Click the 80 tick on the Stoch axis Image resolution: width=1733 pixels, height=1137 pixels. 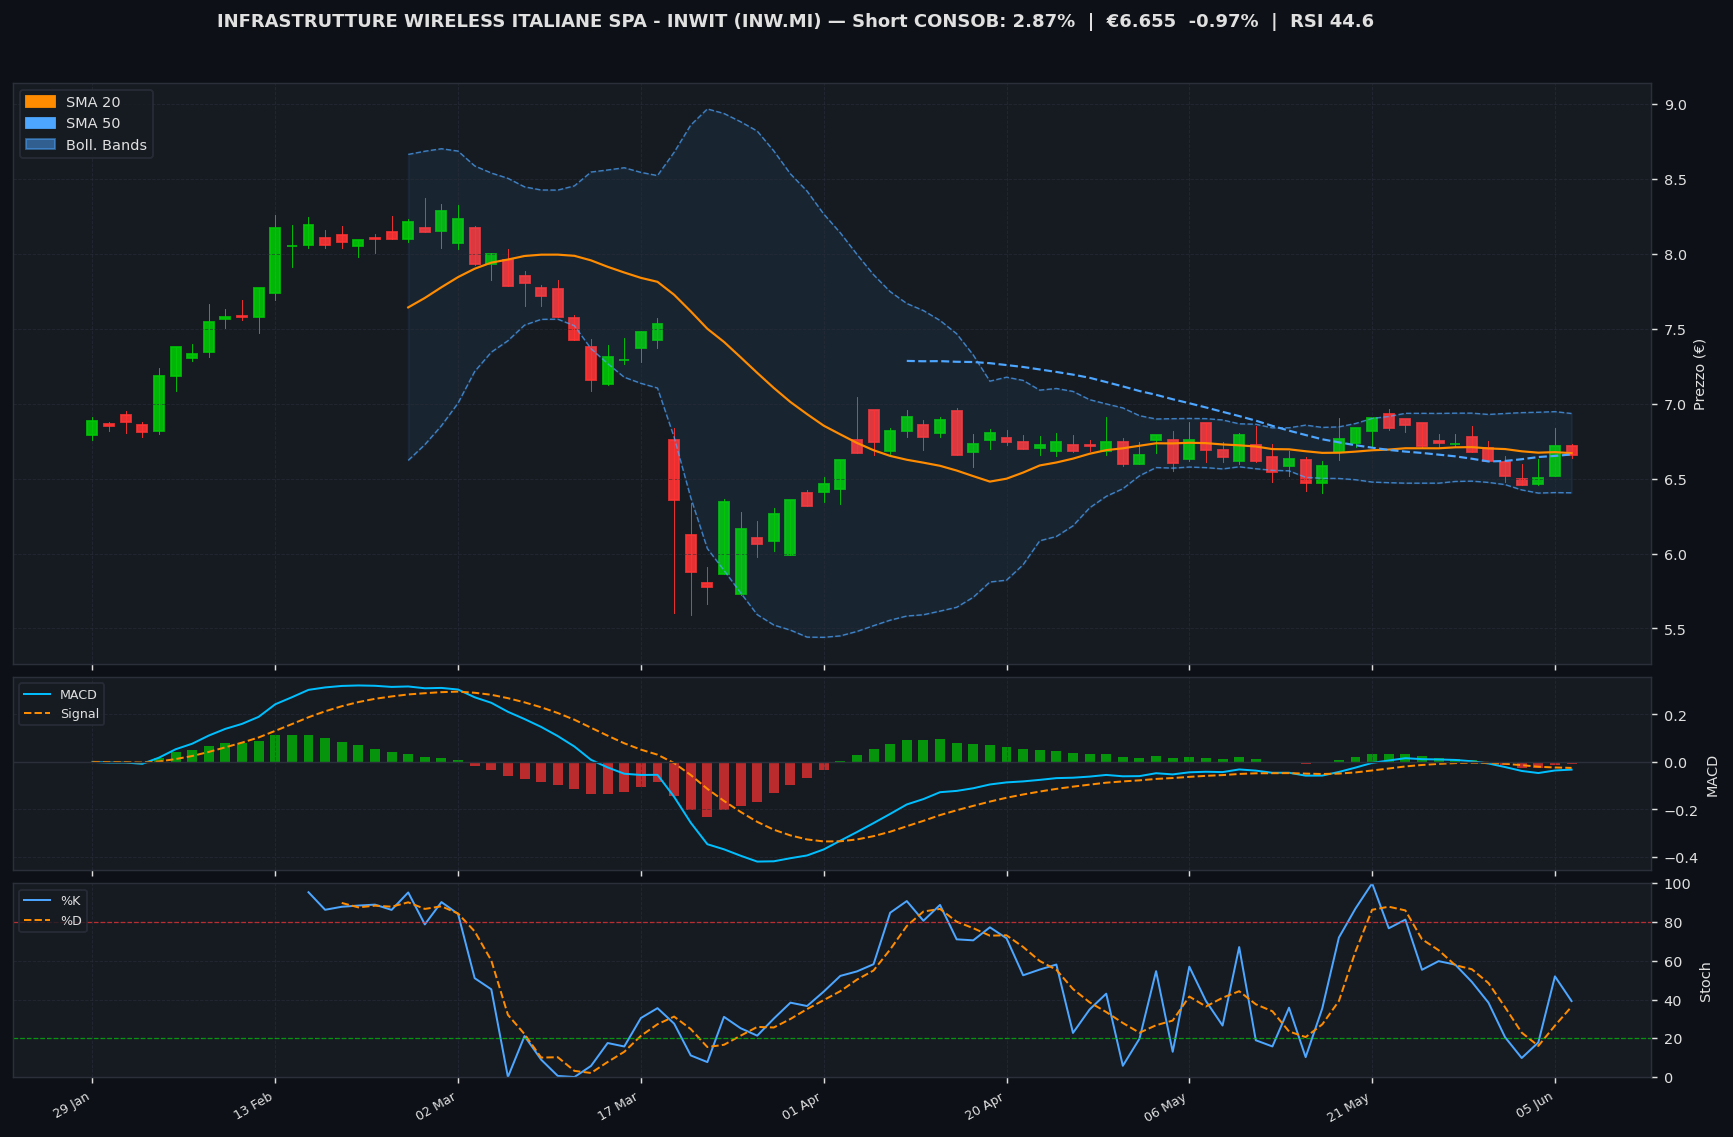click(1673, 923)
